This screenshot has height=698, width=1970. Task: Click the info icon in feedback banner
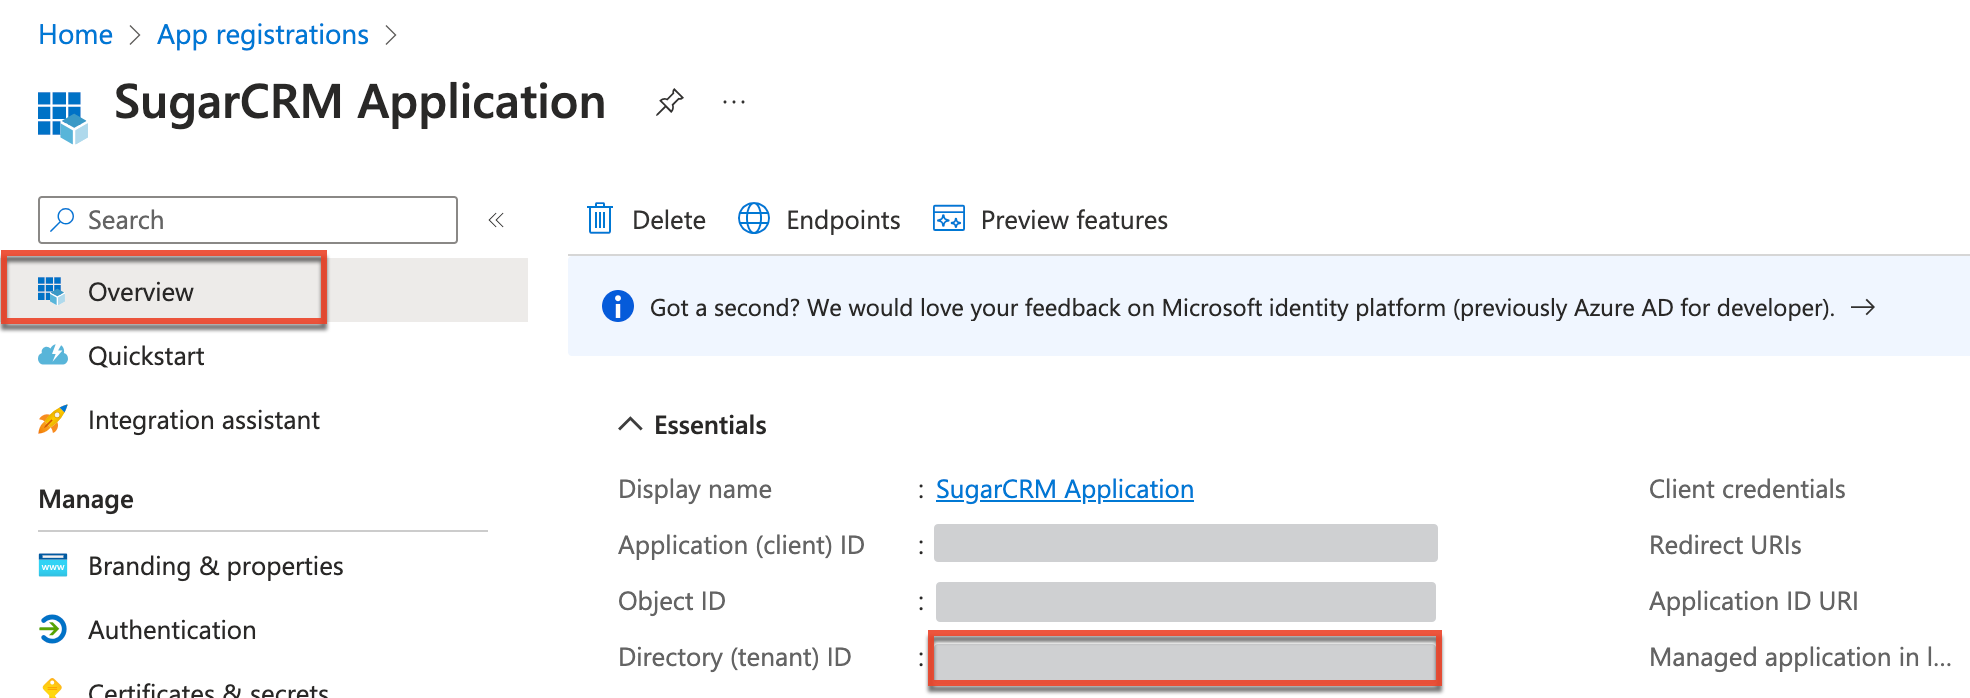618,306
